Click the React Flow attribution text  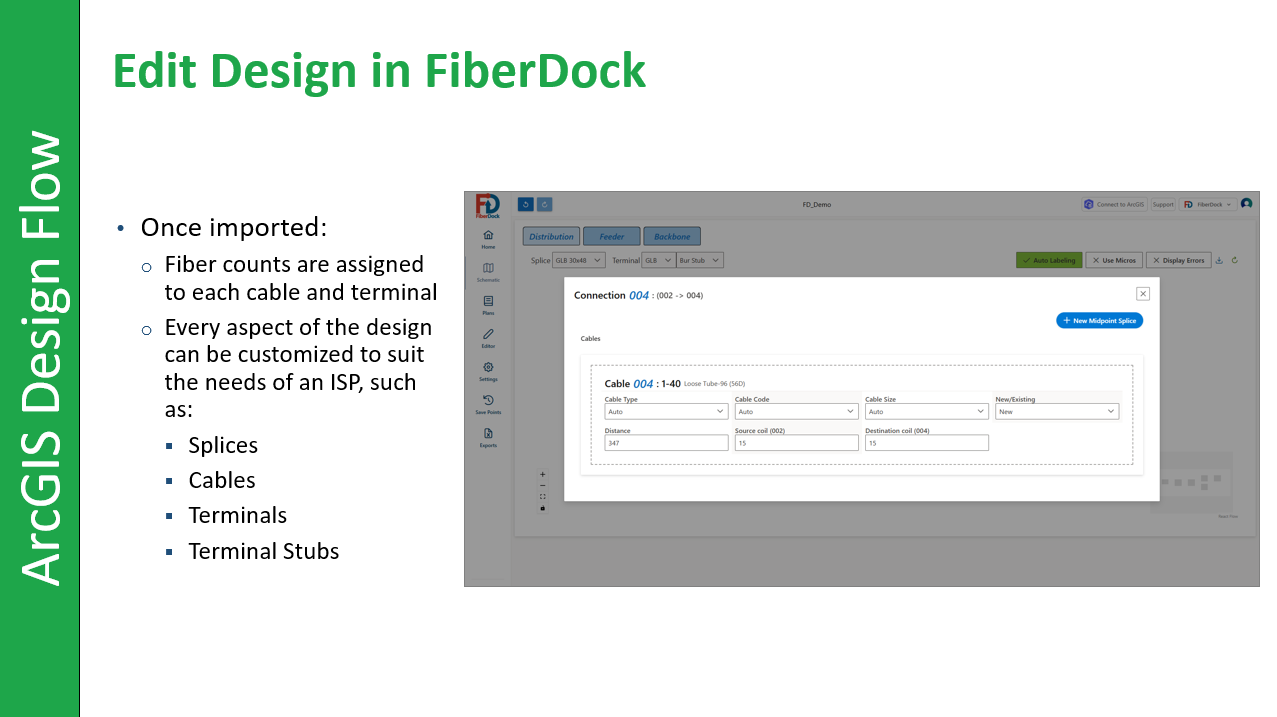(x=1228, y=517)
